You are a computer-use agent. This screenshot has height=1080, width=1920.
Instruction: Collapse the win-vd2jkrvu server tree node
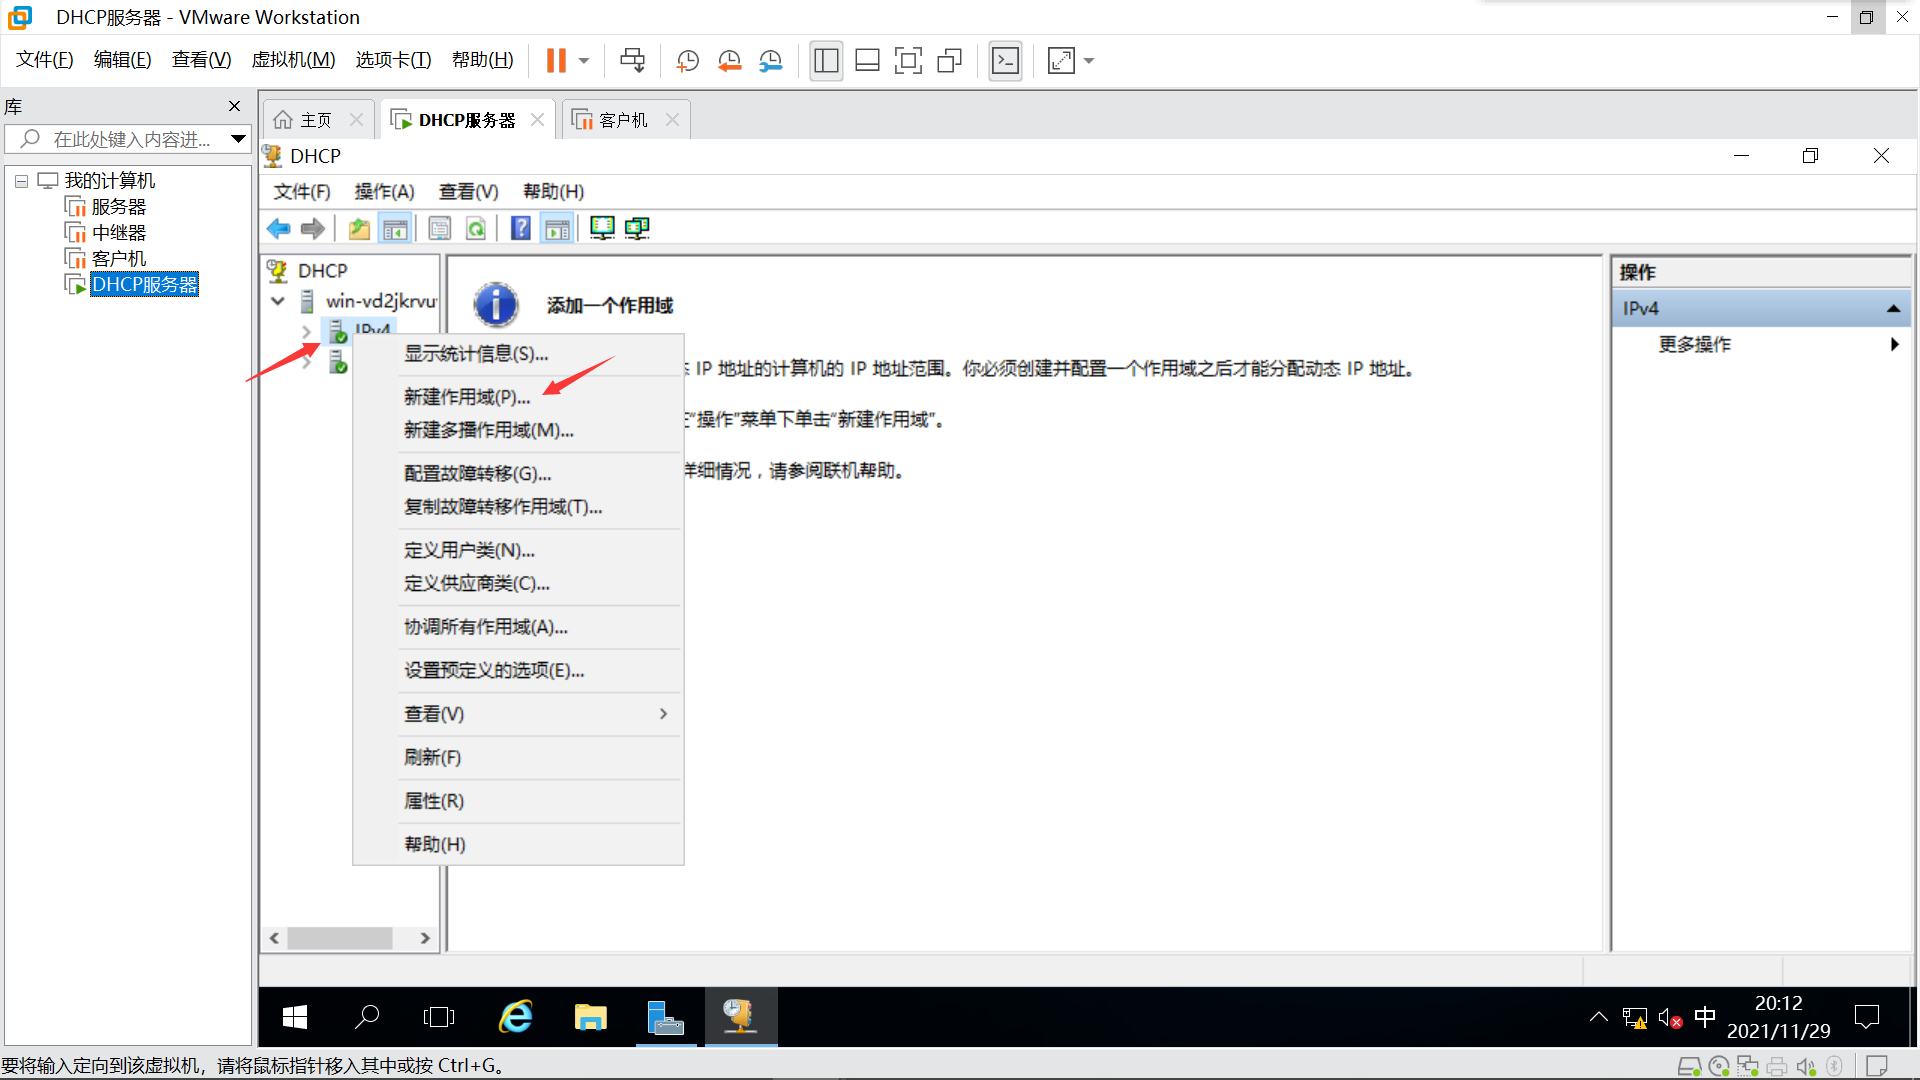tap(279, 301)
